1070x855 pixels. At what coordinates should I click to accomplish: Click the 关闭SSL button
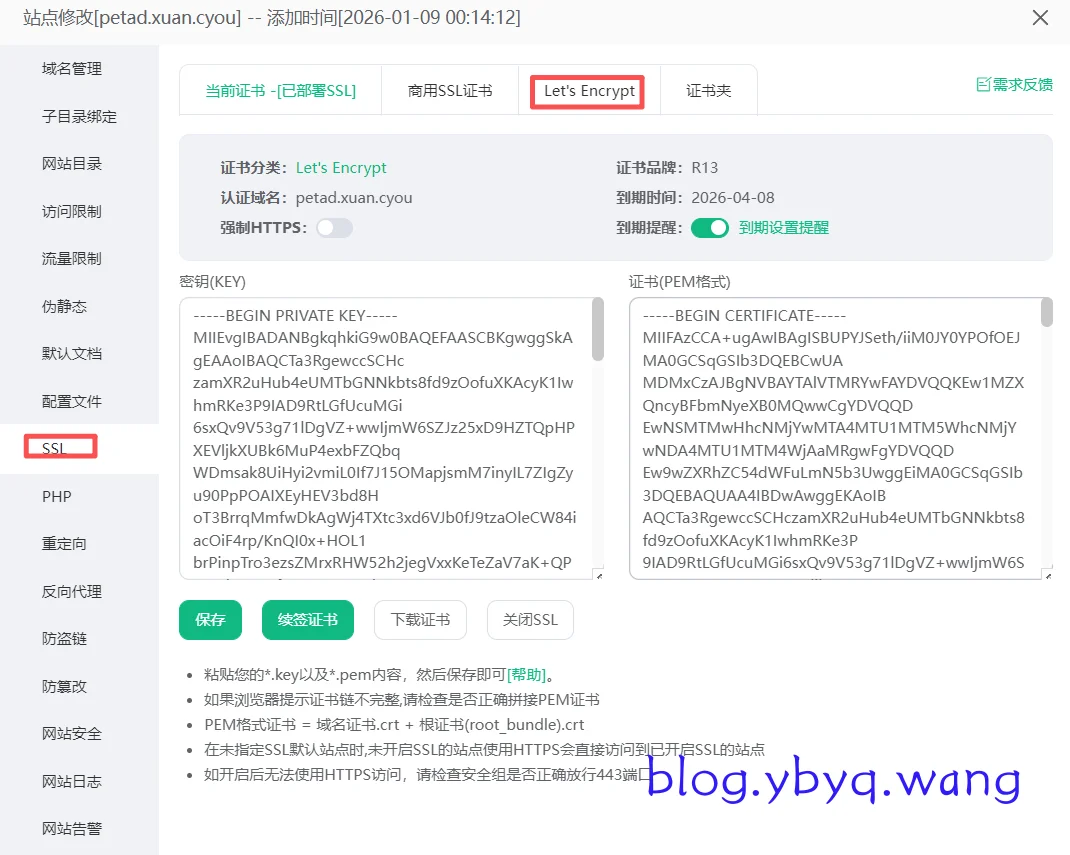(x=530, y=620)
